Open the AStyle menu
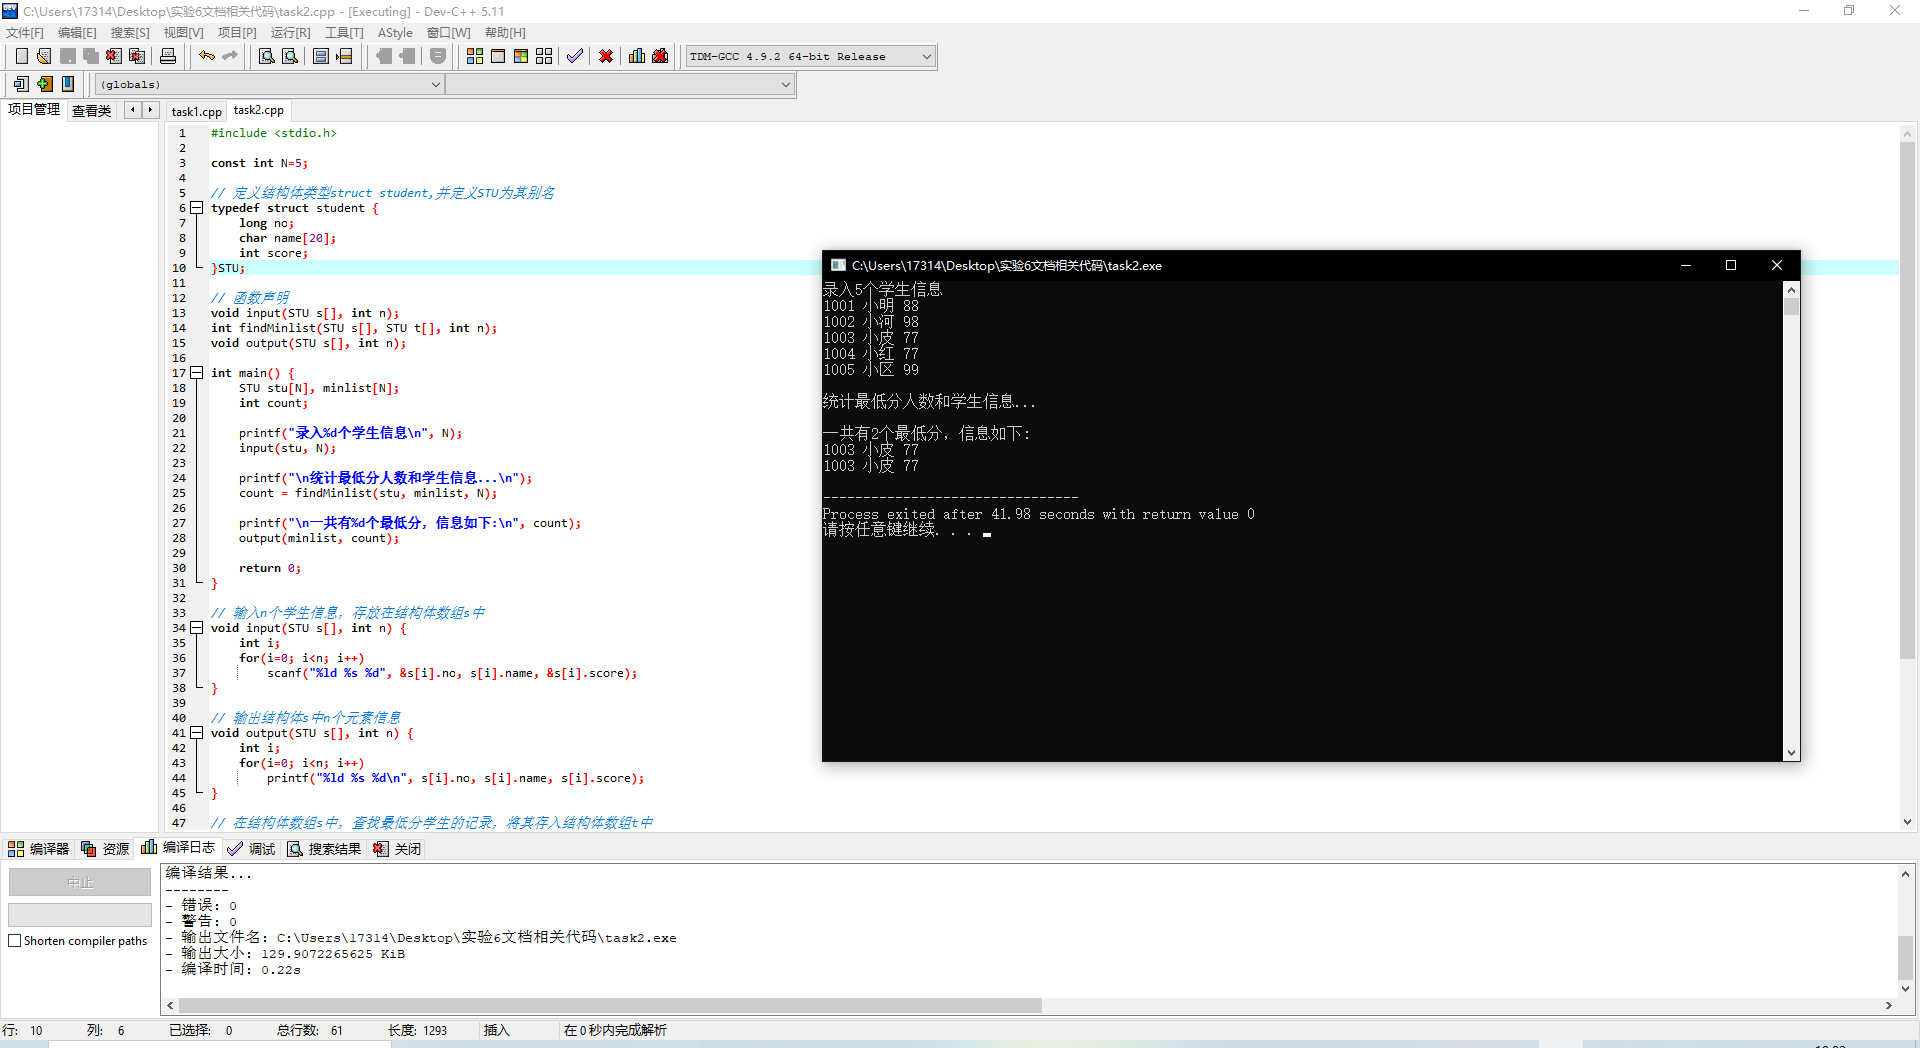Image resolution: width=1920 pixels, height=1048 pixels. 395,33
